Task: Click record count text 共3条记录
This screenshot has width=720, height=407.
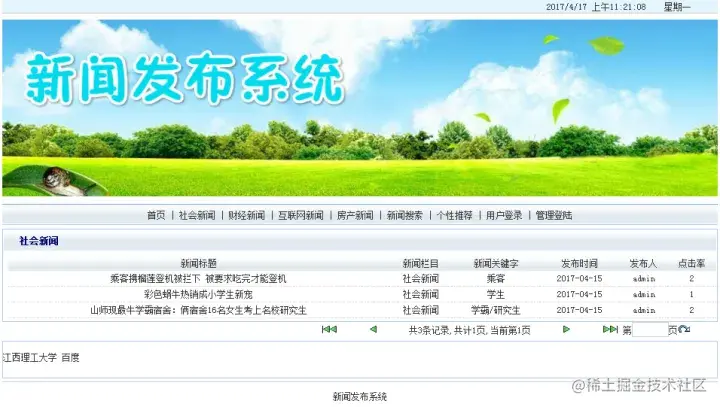Action: click(429, 330)
